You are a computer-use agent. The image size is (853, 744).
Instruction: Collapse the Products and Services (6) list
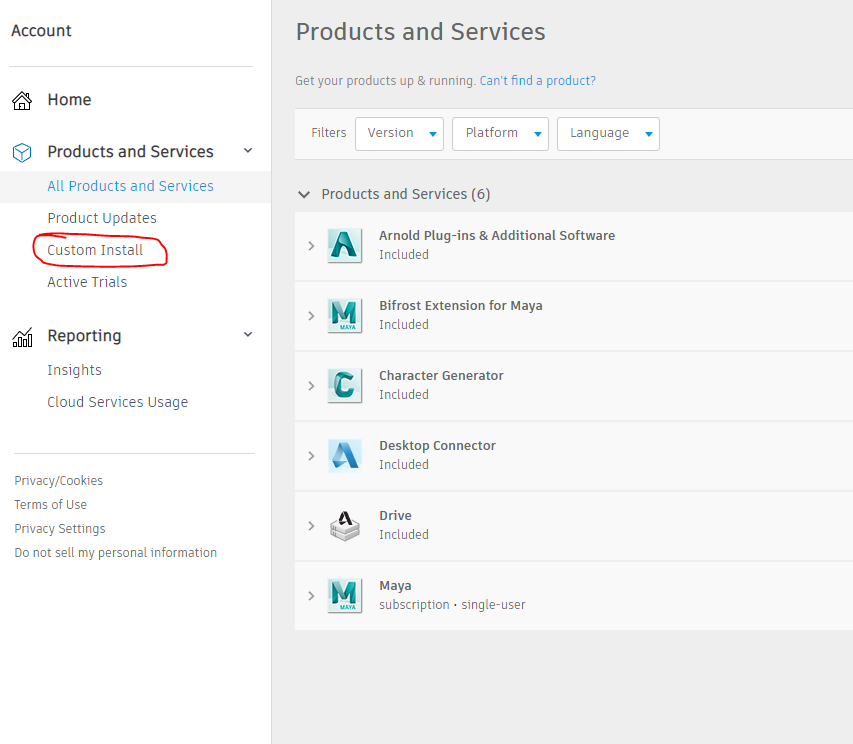[304, 194]
